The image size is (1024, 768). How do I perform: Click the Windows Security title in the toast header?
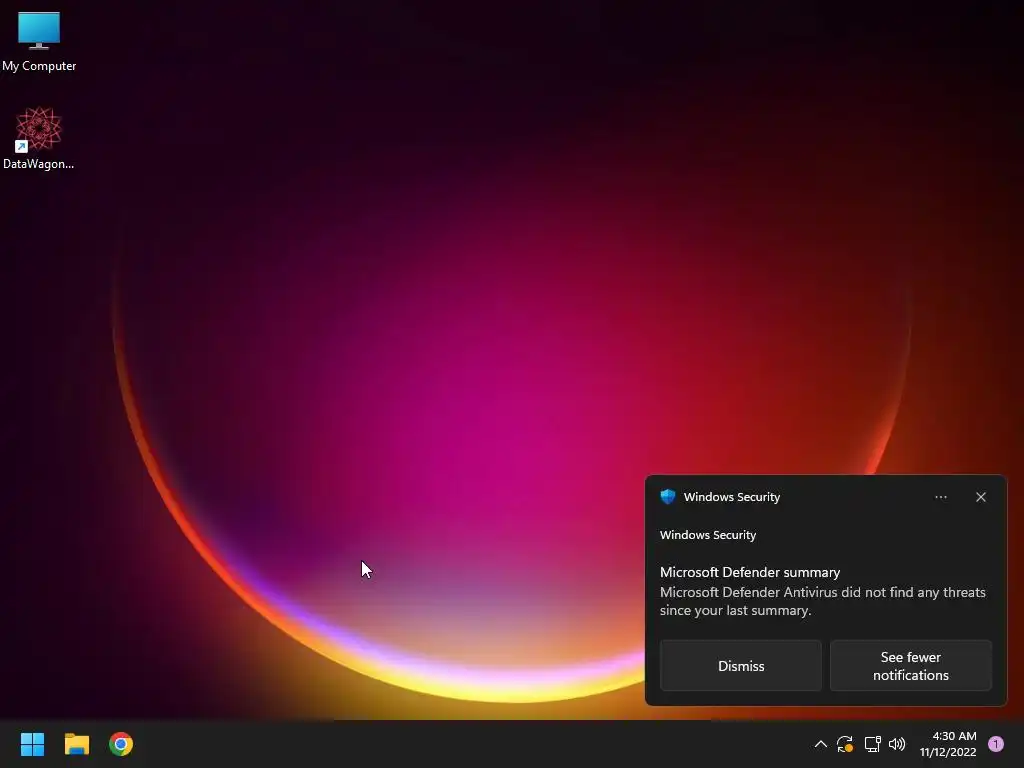(731, 497)
